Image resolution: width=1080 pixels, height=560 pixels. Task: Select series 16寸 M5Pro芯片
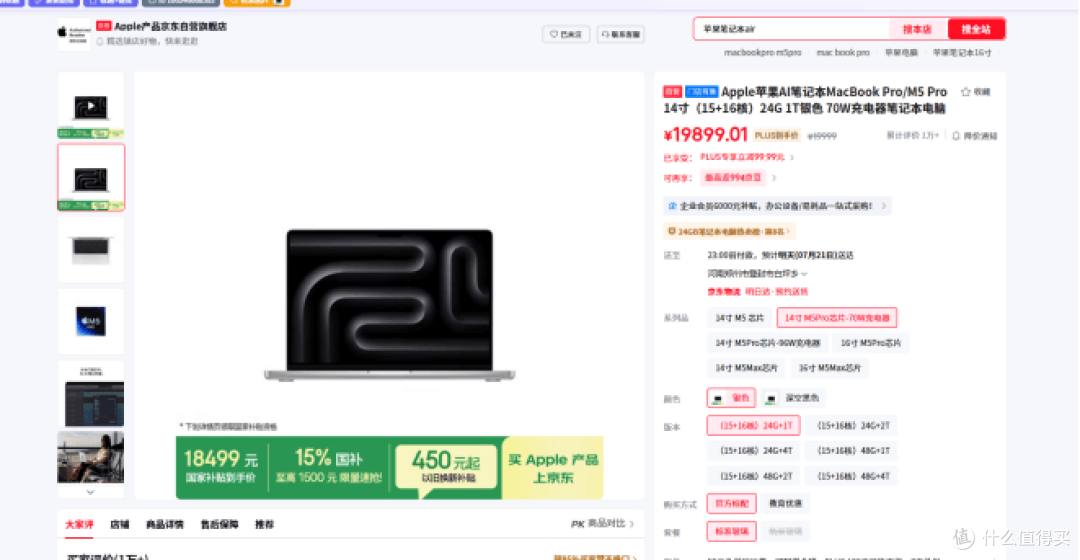click(871, 342)
